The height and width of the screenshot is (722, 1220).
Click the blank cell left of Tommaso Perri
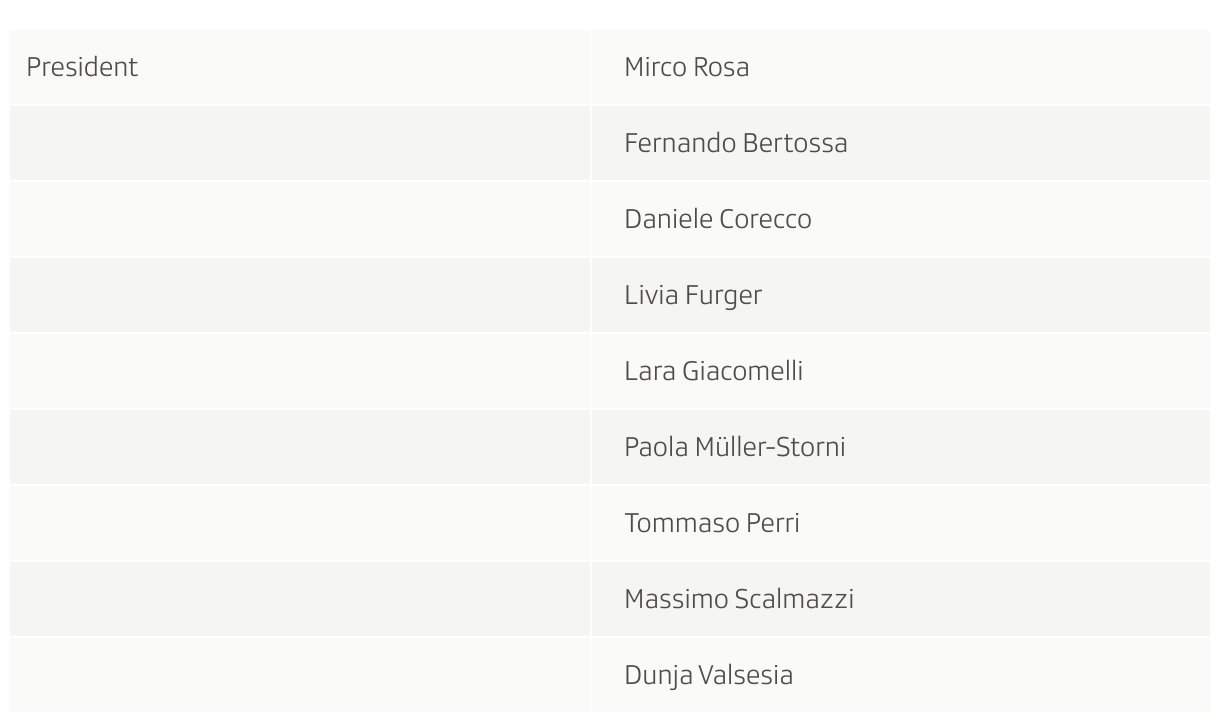300,523
